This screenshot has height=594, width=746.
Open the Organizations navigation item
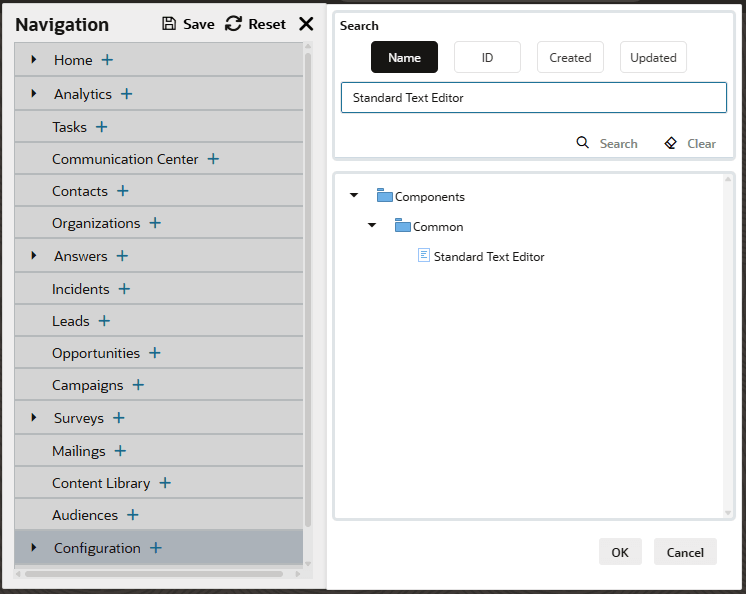point(96,224)
